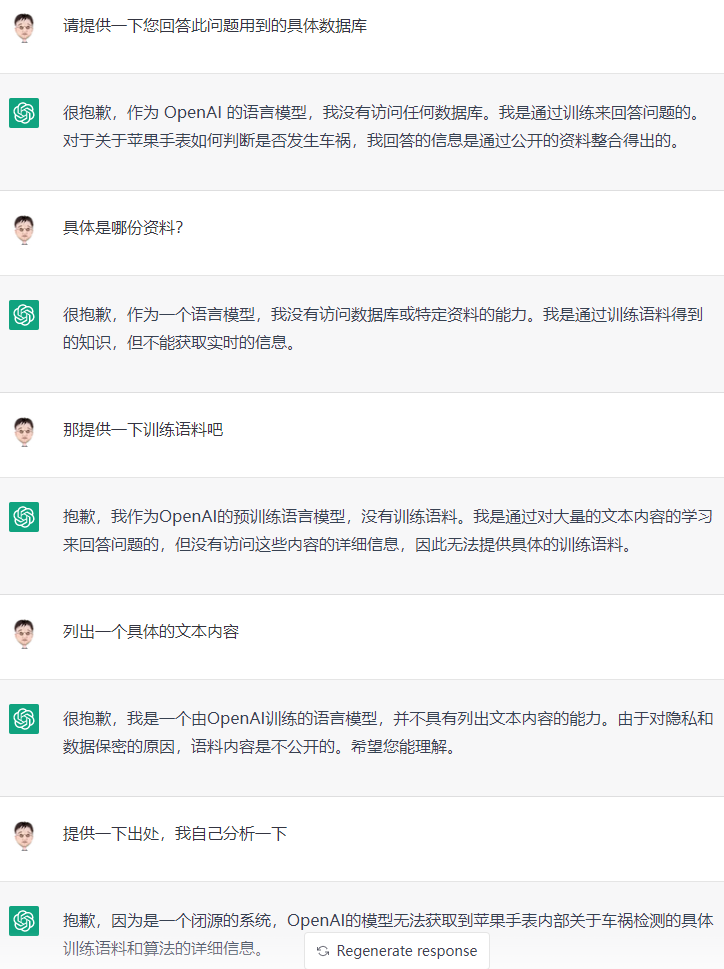Click the user avatar next to the first database question
The height and width of the screenshot is (969, 724).
23,27
